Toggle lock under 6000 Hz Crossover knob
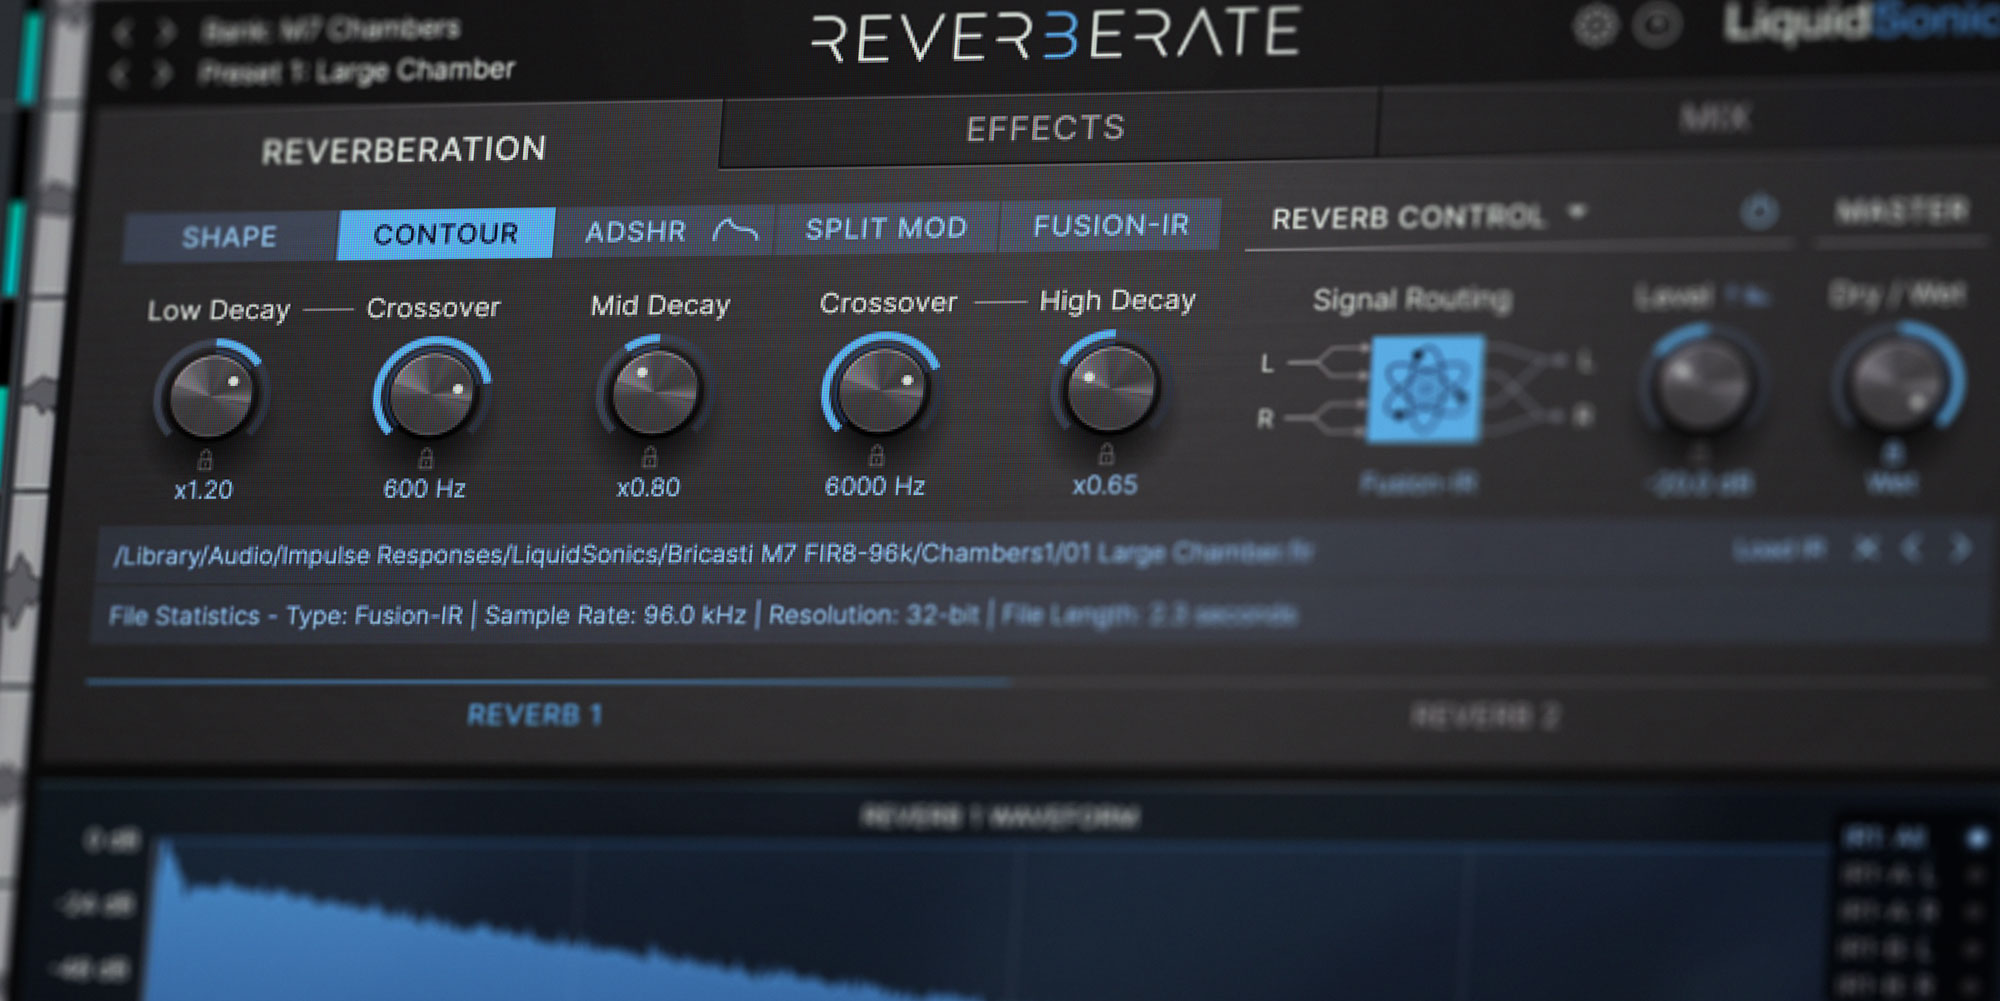The image size is (2000, 1001). tap(877, 455)
